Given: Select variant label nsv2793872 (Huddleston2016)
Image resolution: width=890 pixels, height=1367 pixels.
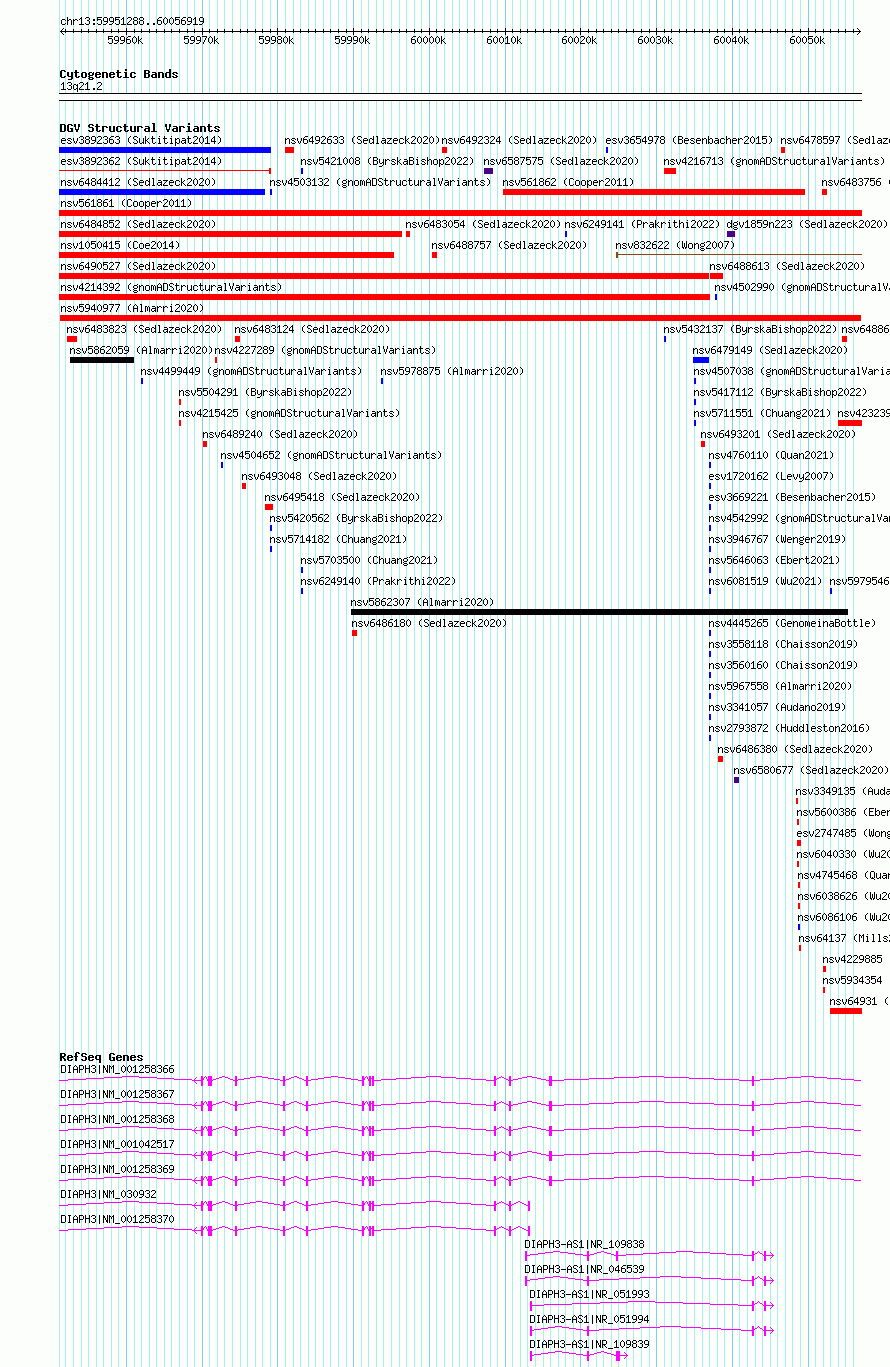Looking at the screenshot, I should (789, 728).
